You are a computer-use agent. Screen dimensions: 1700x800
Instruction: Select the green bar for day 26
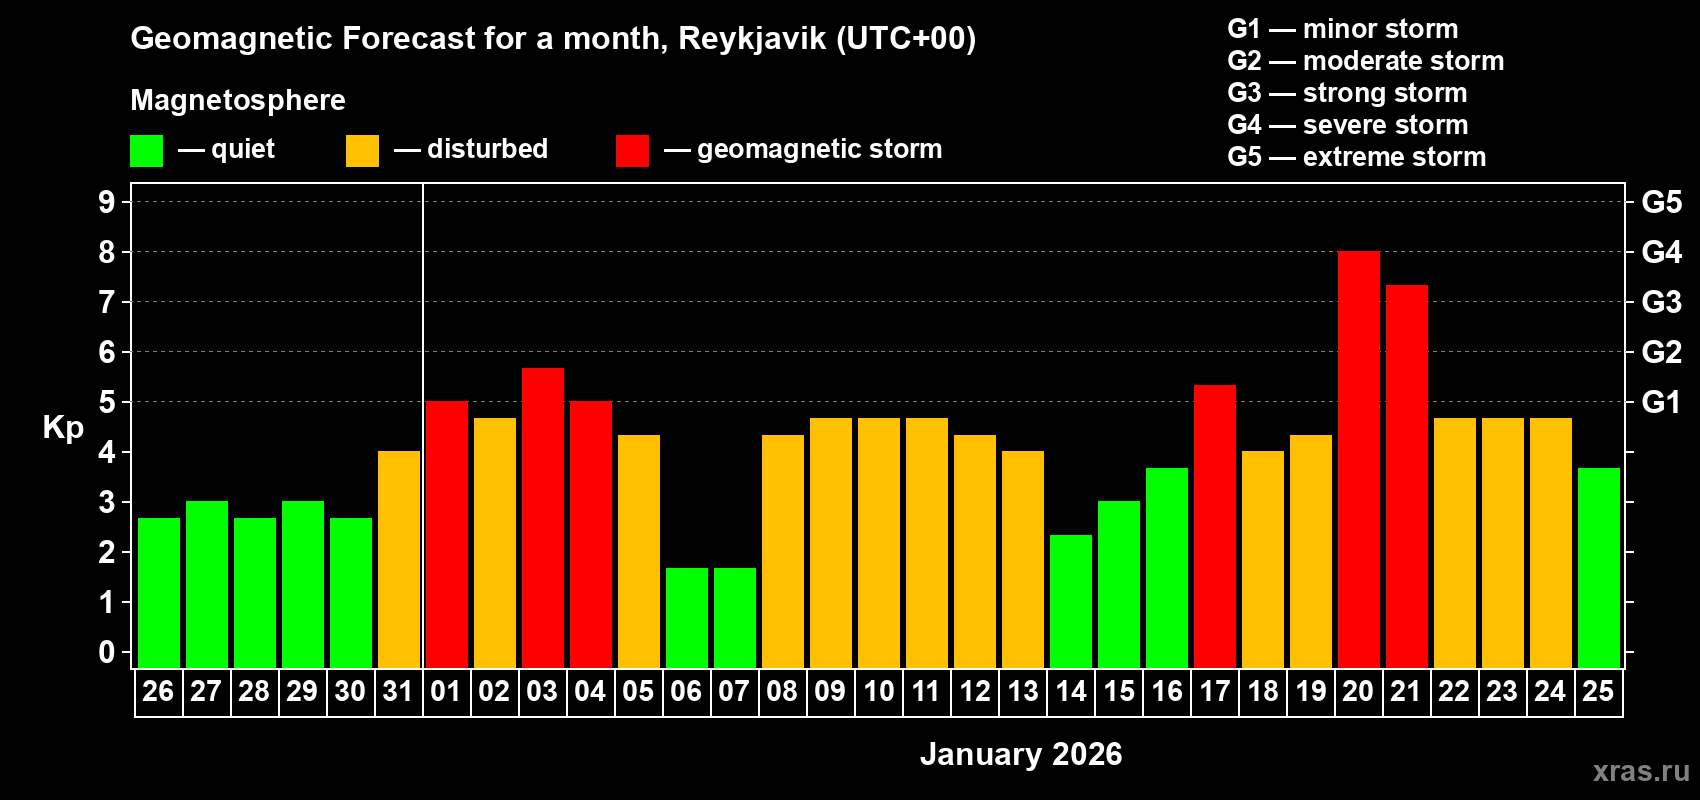158,593
